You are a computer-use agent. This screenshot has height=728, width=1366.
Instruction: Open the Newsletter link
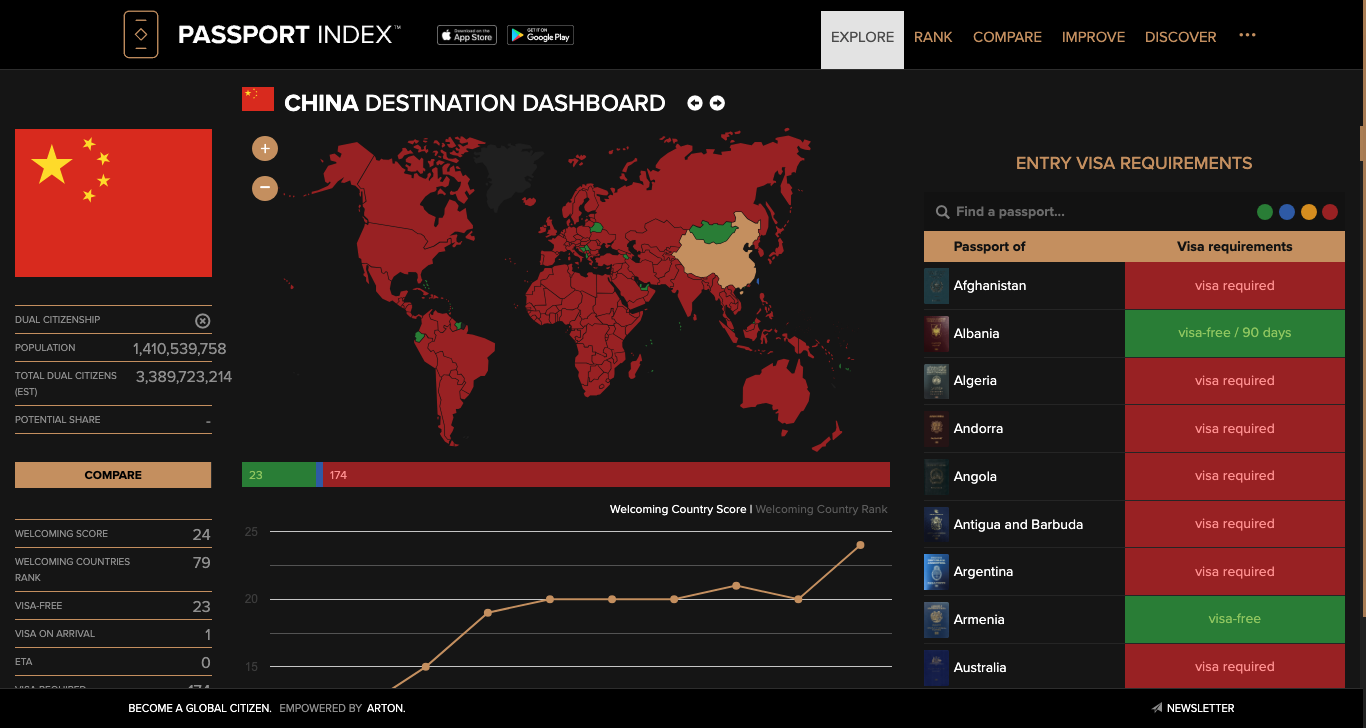(x=1200, y=708)
